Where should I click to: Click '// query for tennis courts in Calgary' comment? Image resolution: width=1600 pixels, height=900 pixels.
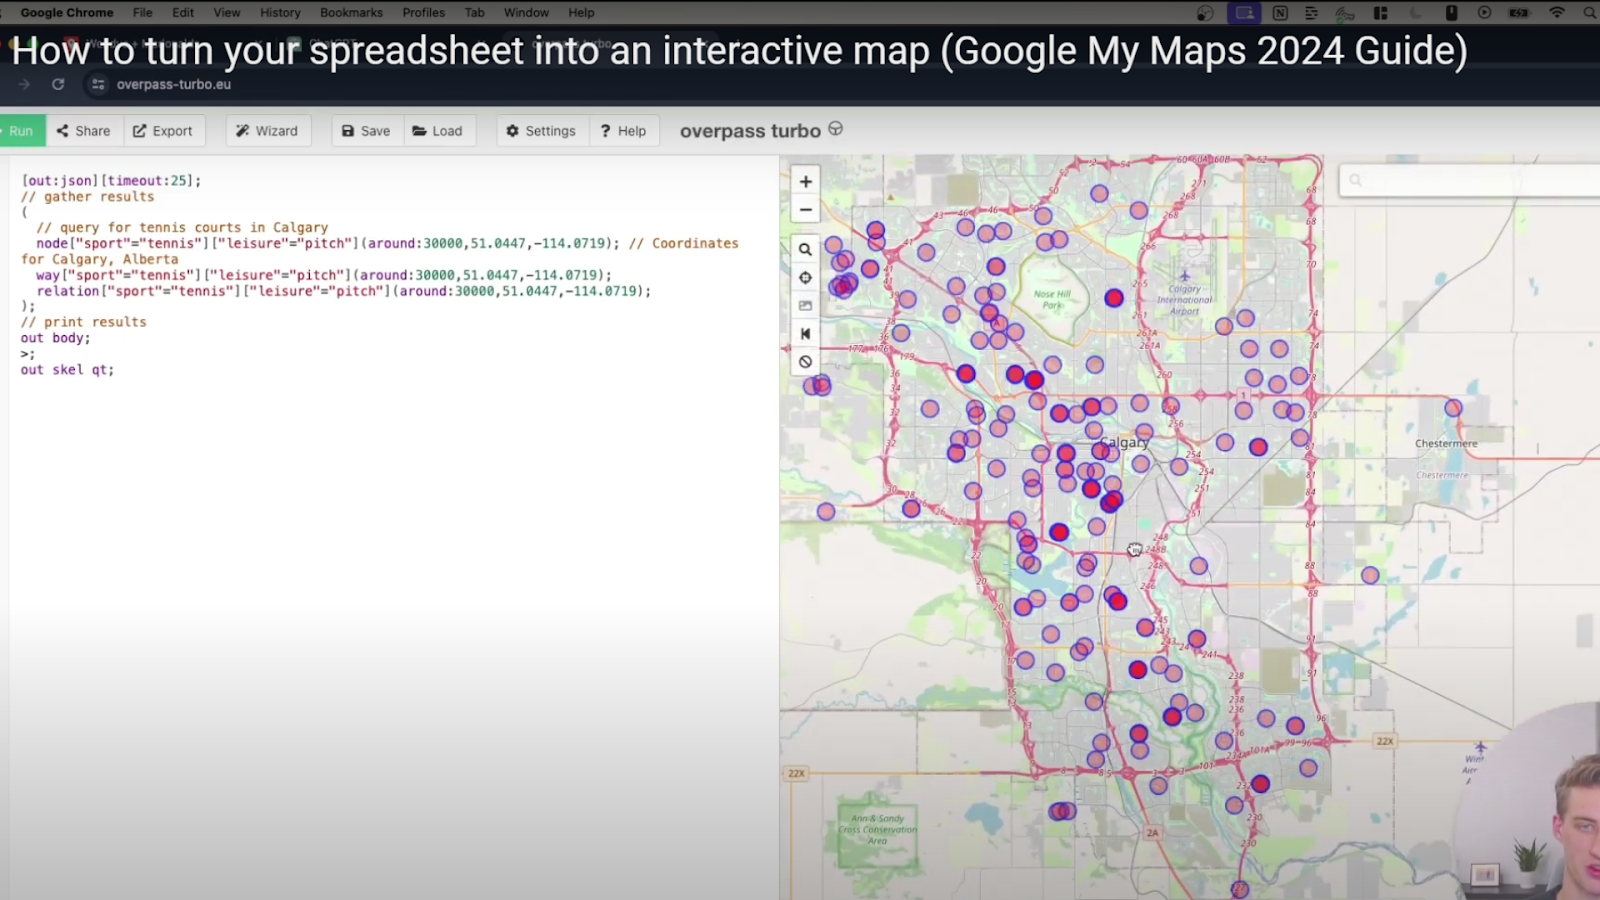tap(182, 228)
